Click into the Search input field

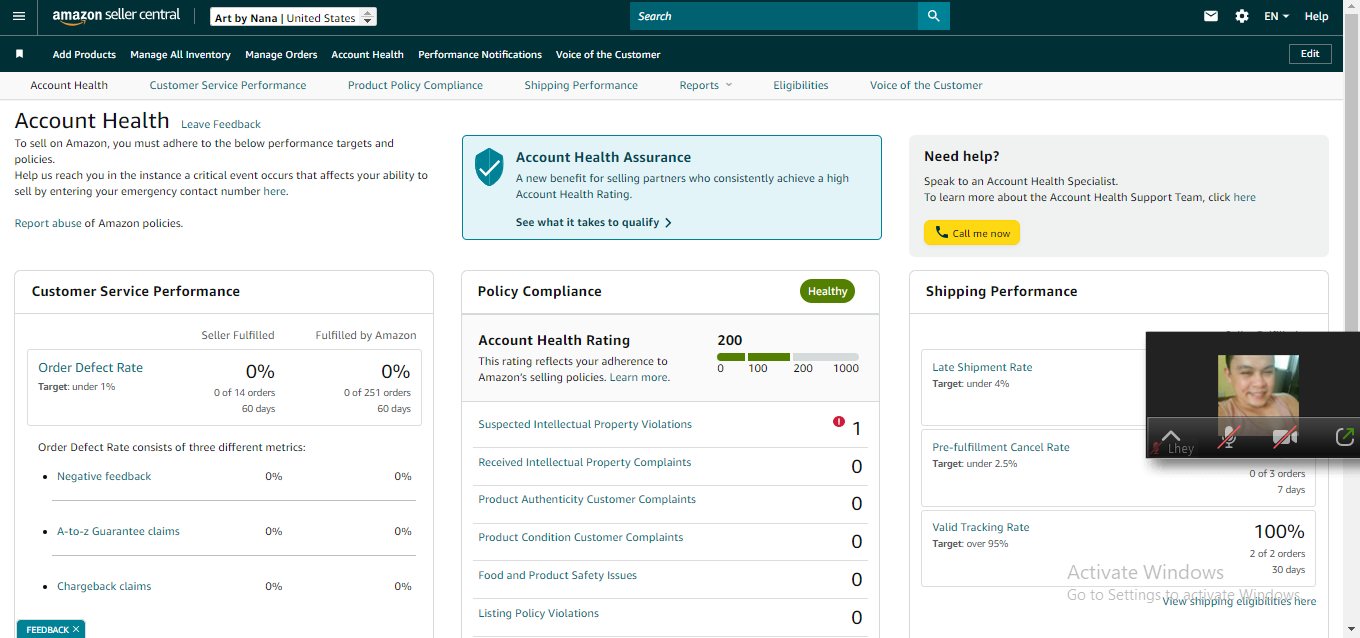(x=774, y=16)
